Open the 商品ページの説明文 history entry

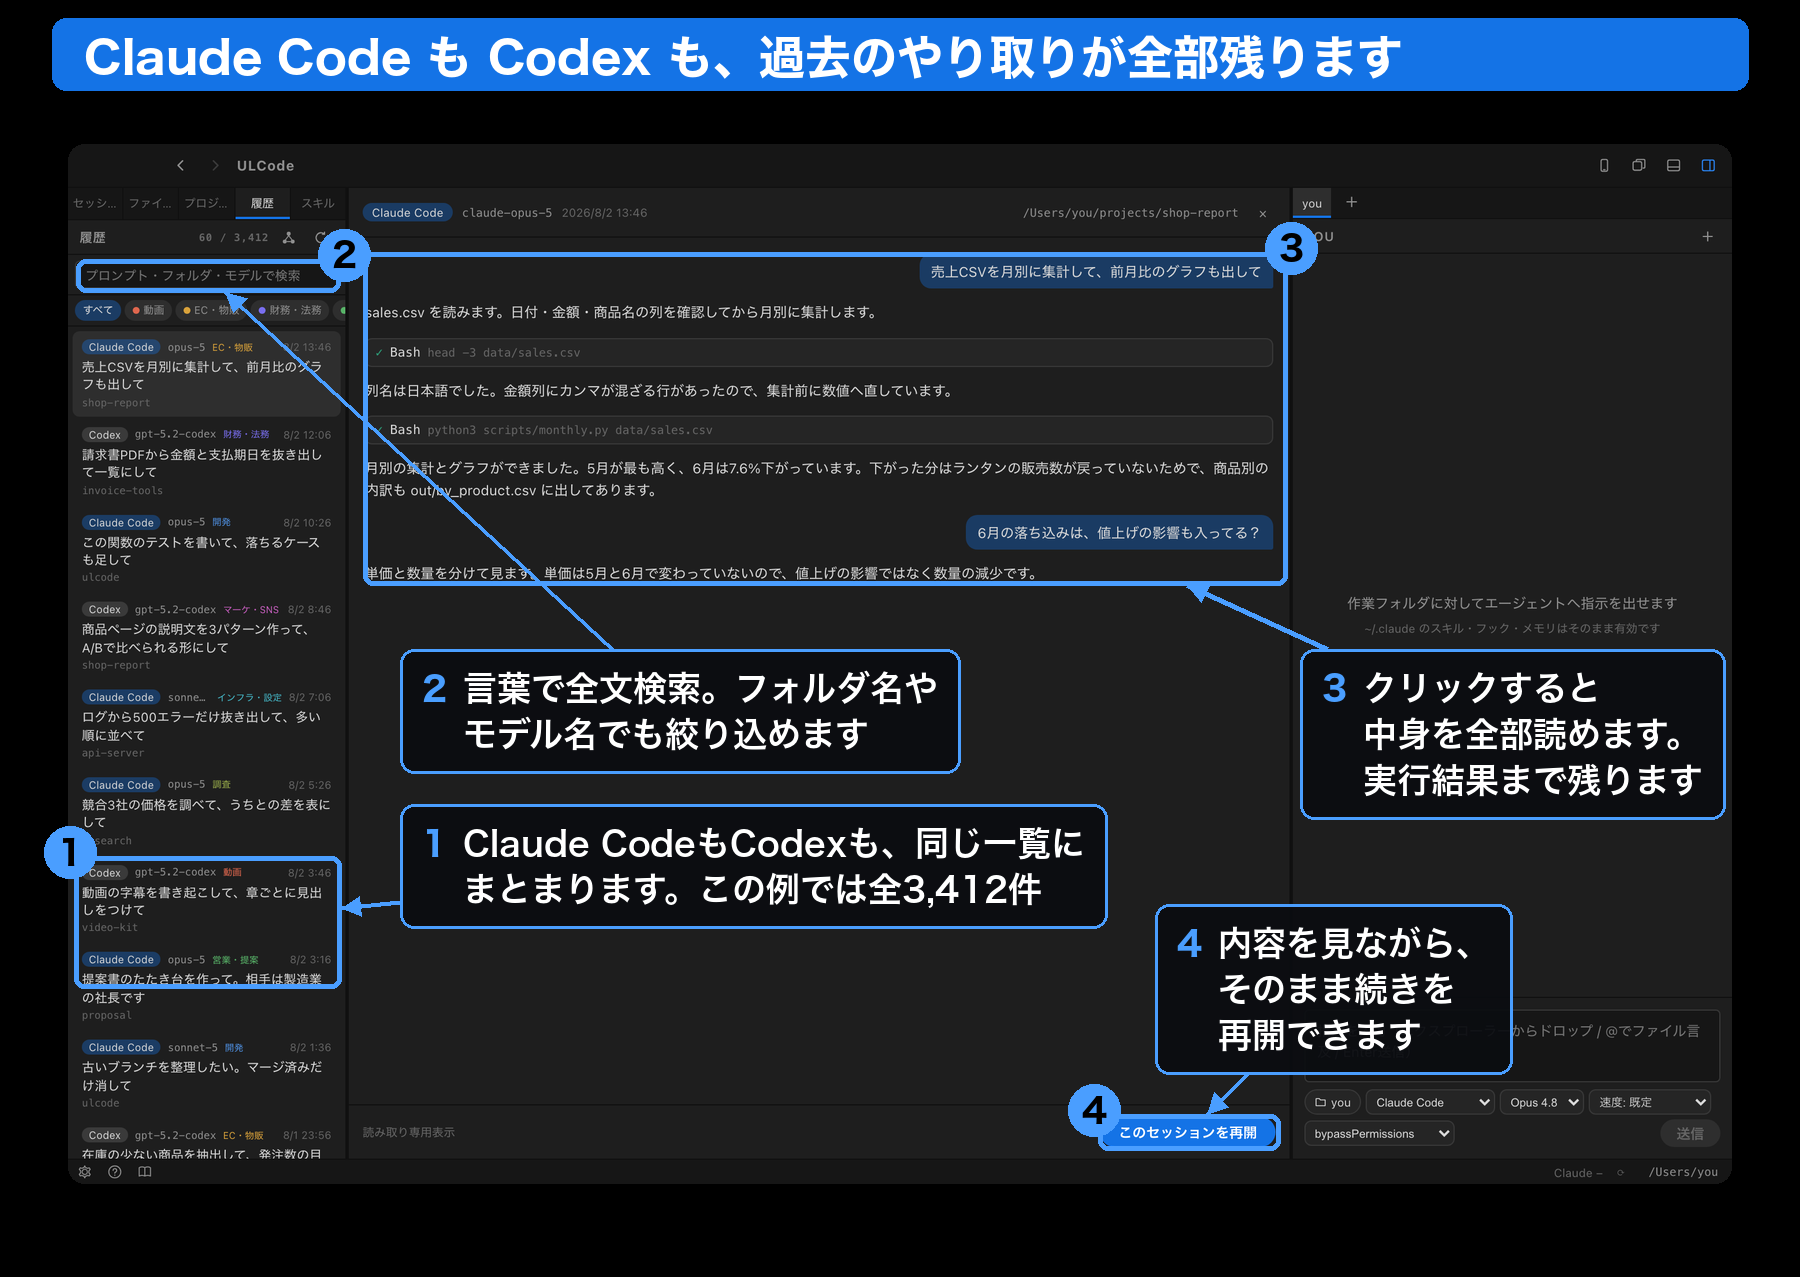(x=207, y=637)
